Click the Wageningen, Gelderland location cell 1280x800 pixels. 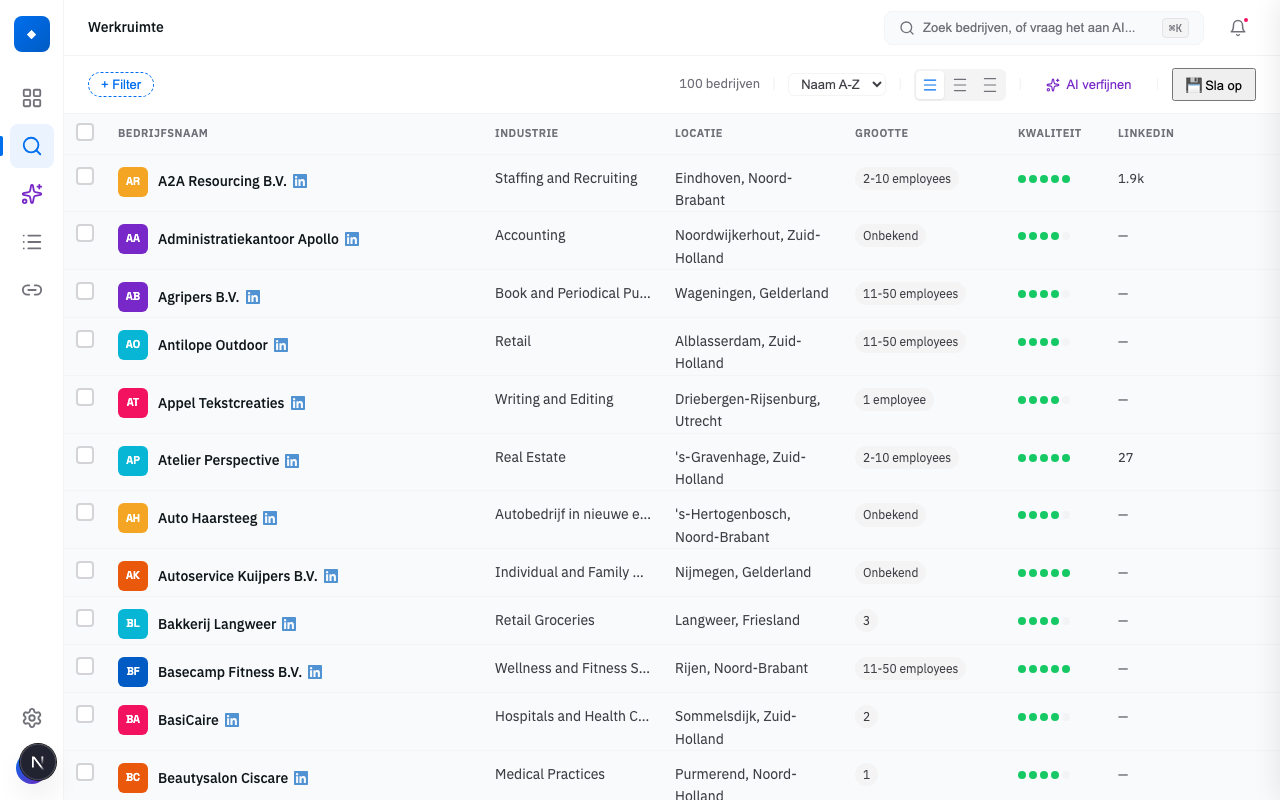coord(752,293)
